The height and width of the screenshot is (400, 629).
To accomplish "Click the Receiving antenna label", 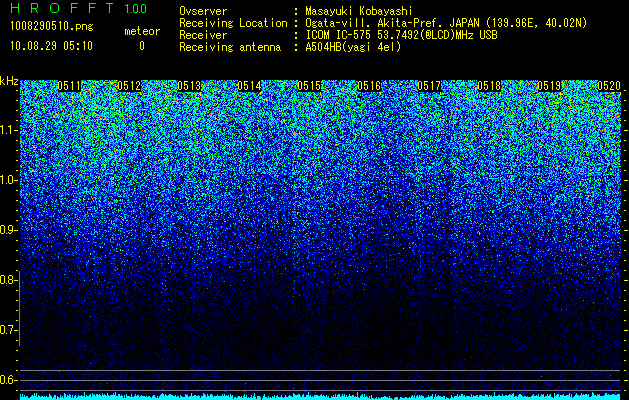I will [230, 47].
